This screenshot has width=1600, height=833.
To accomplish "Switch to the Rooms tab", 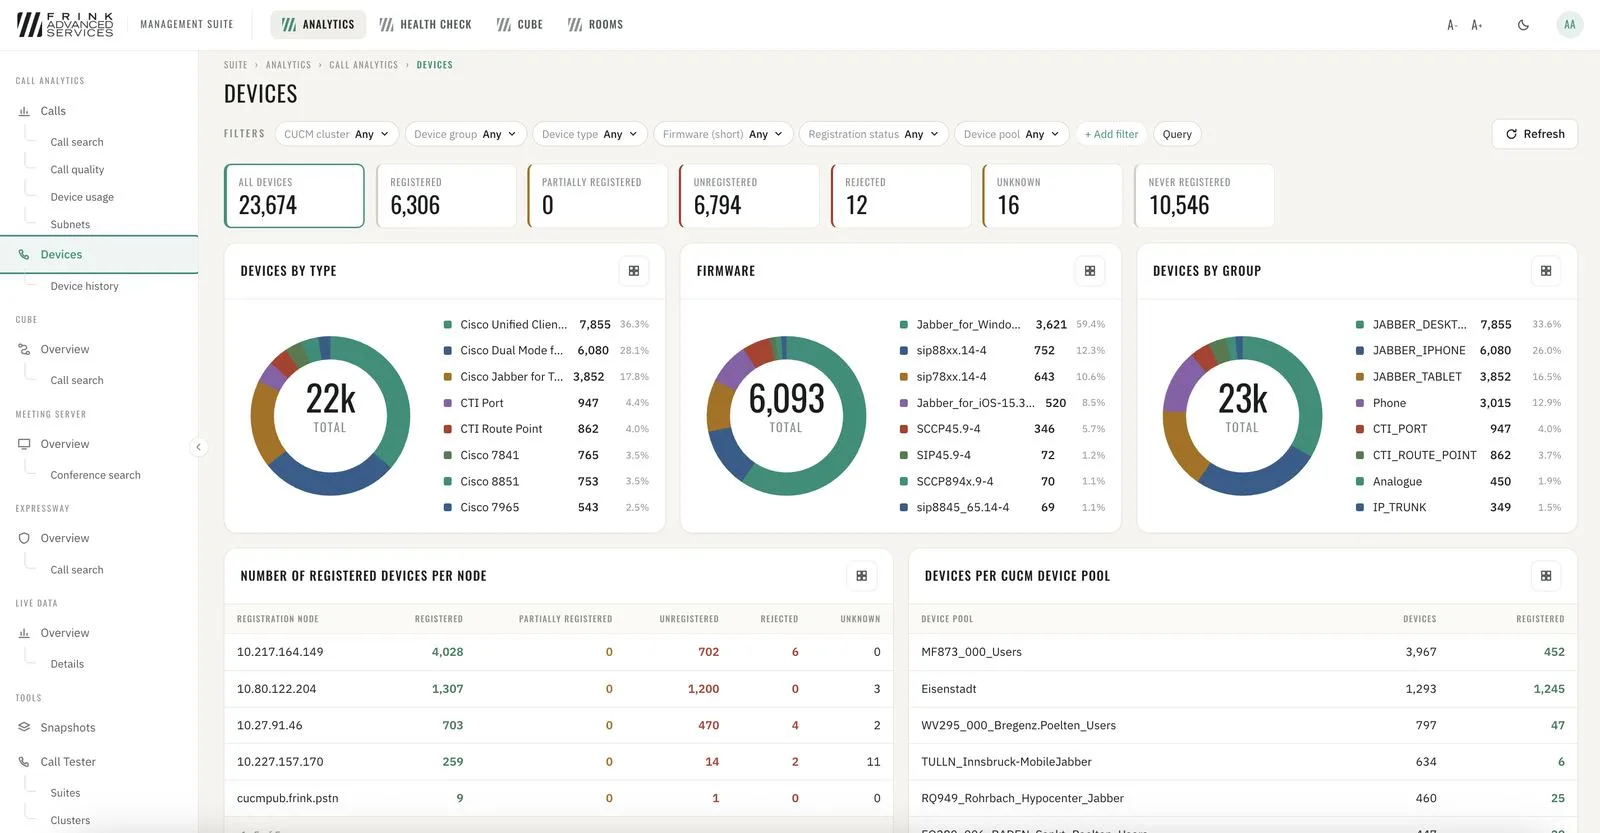I will [x=595, y=25].
